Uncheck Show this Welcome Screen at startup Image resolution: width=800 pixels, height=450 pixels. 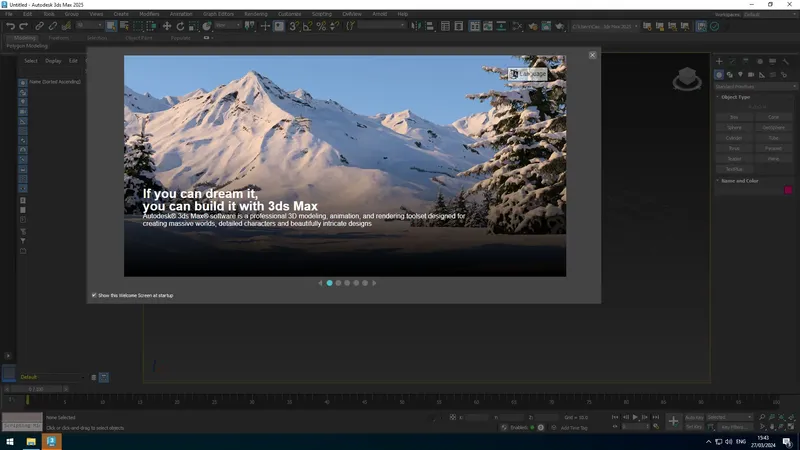click(94, 295)
